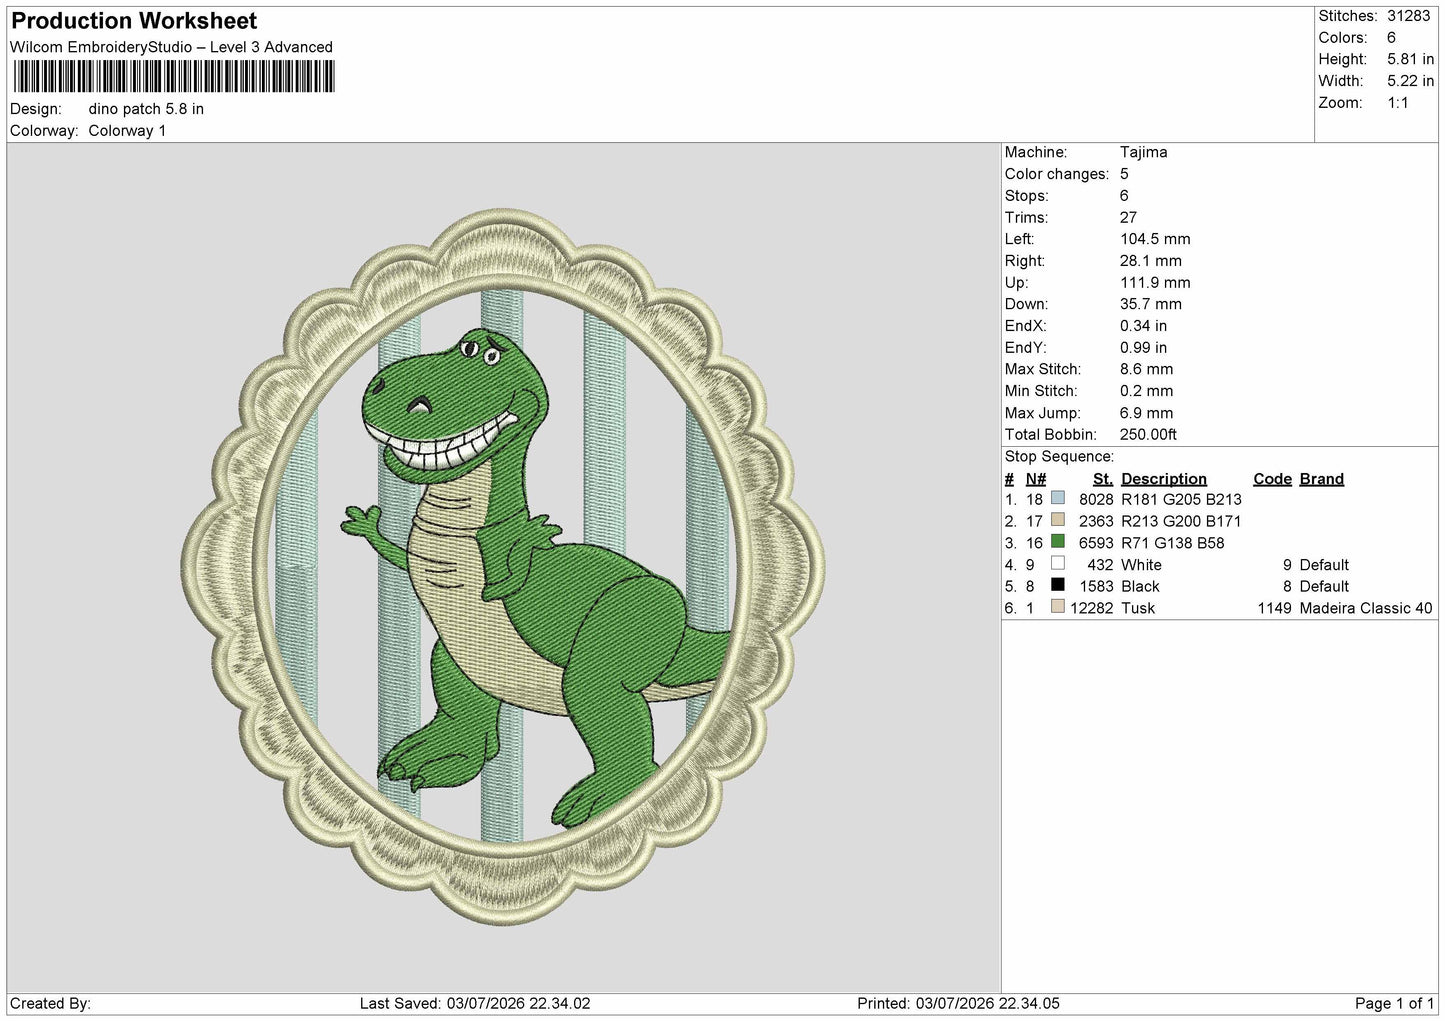Image resolution: width=1445 pixels, height=1021 pixels.
Task: Click the 'Colorway 1' value
Action: (x=127, y=131)
